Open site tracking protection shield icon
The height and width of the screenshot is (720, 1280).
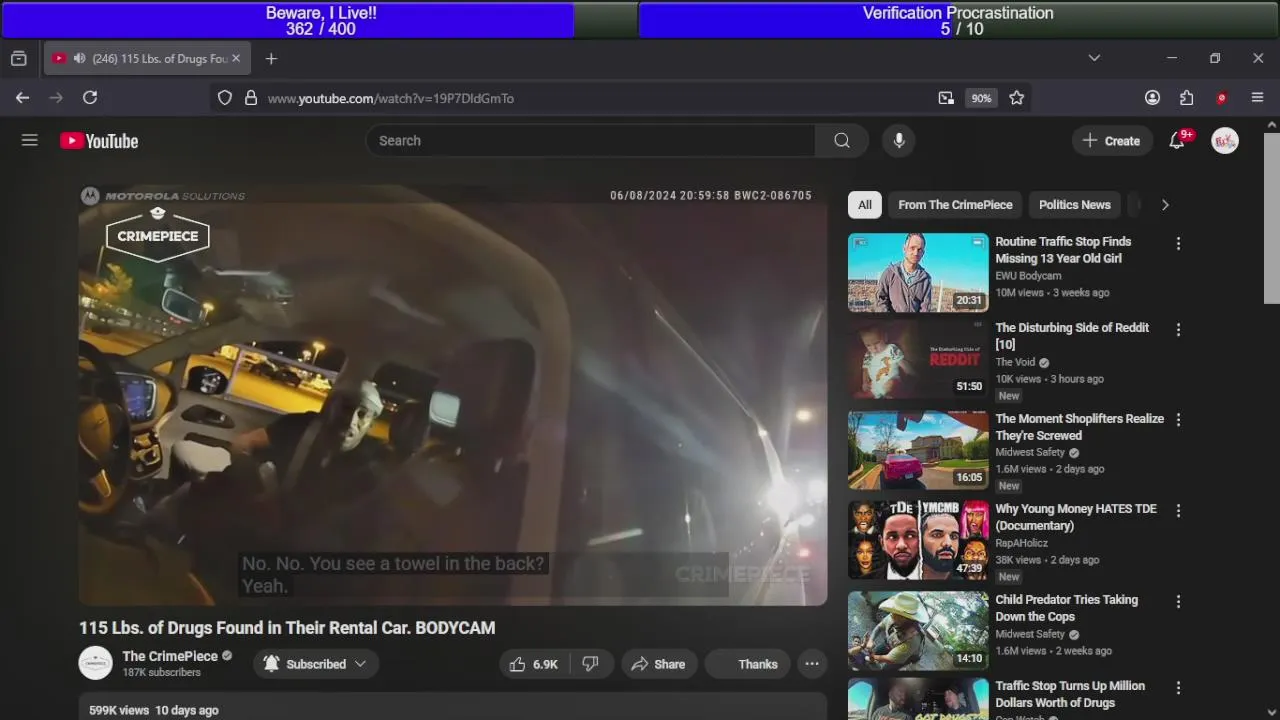tap(225, 98)
